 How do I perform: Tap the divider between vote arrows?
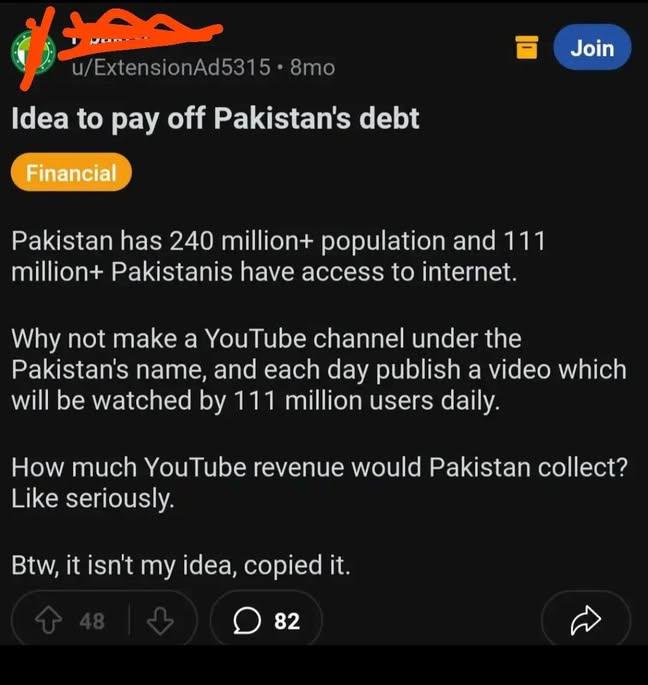pyautogui.click(x=129, y=620)
